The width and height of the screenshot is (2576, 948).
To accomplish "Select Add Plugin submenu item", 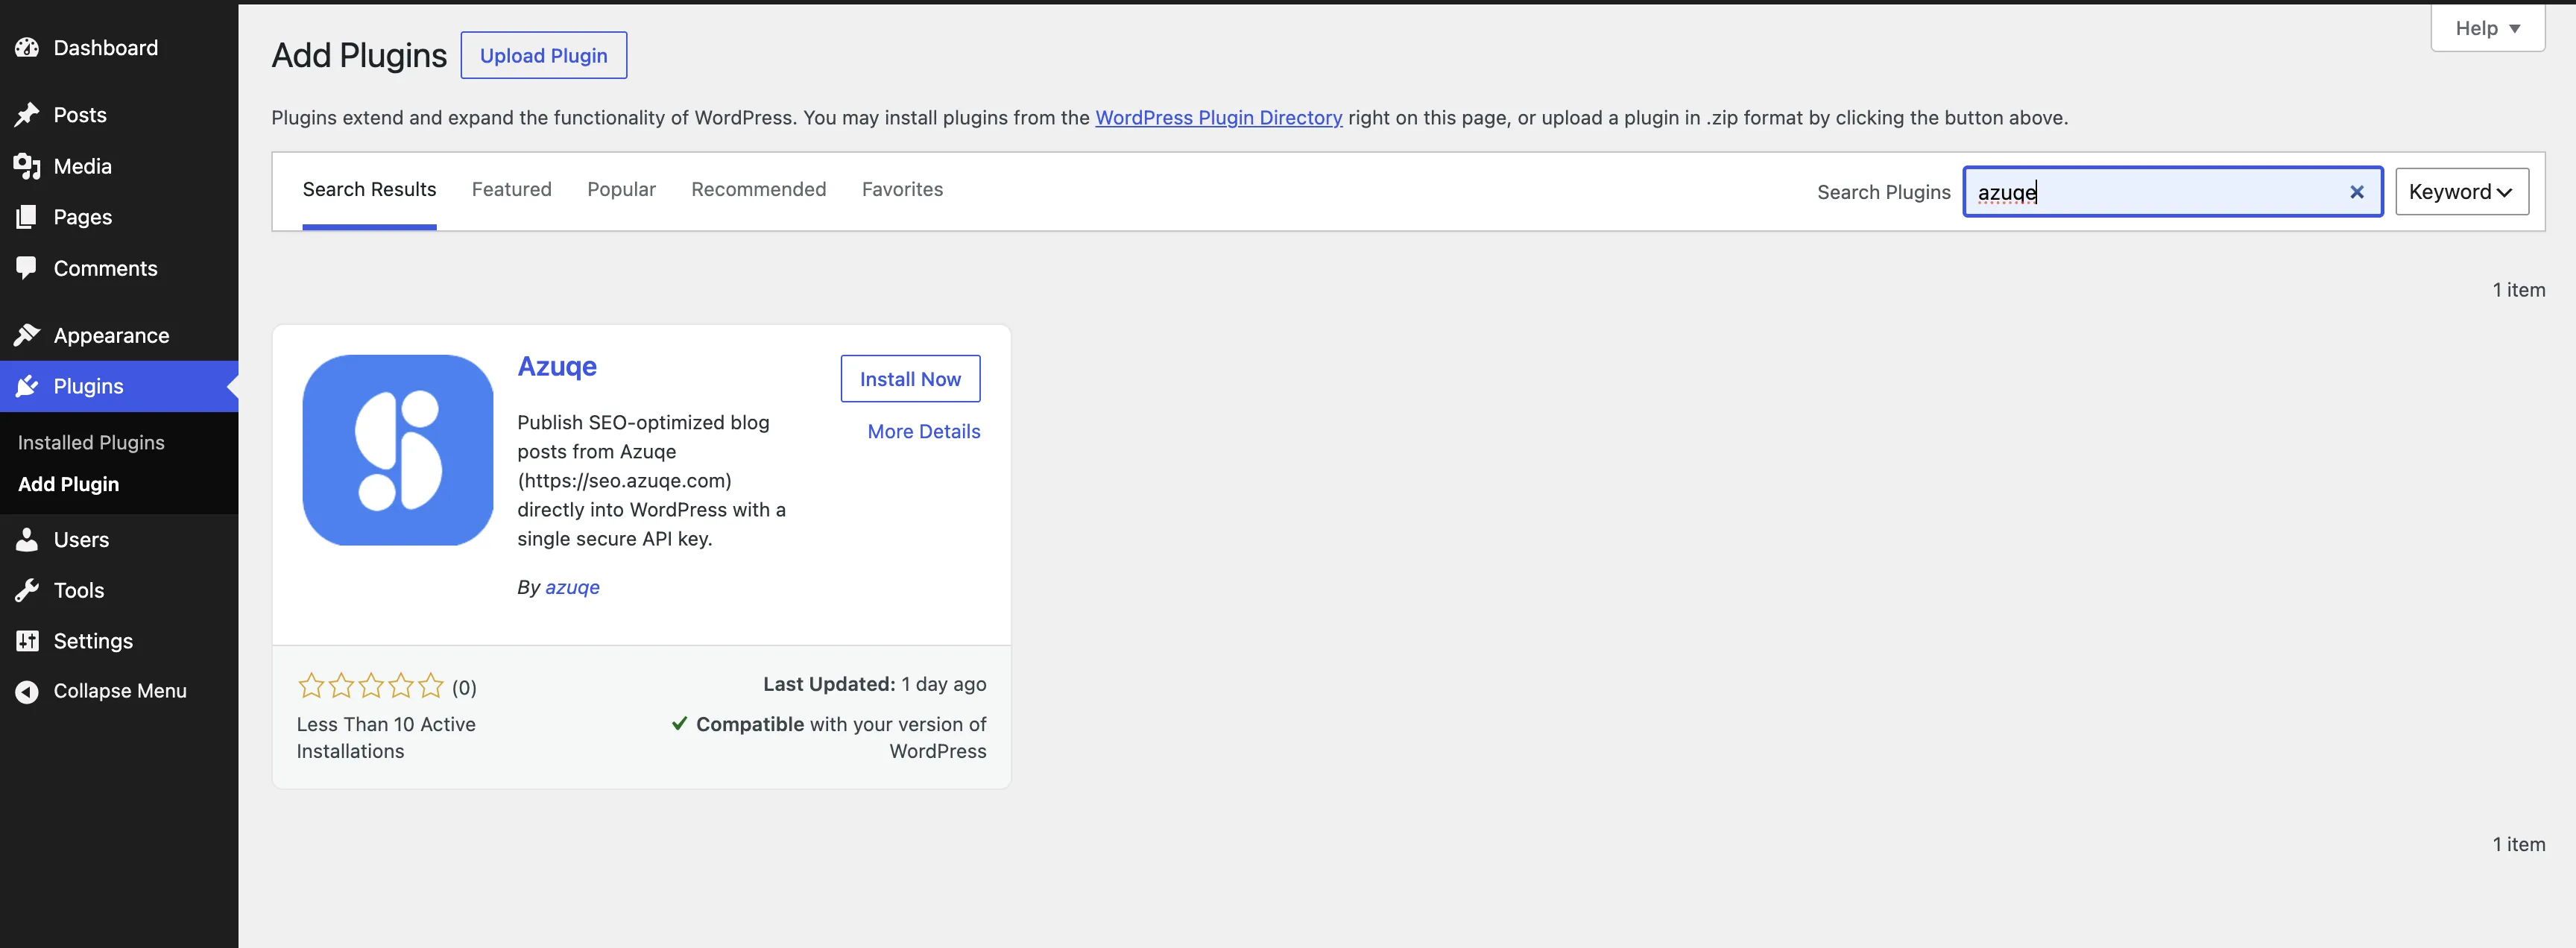I will click(x=68, y=484).
